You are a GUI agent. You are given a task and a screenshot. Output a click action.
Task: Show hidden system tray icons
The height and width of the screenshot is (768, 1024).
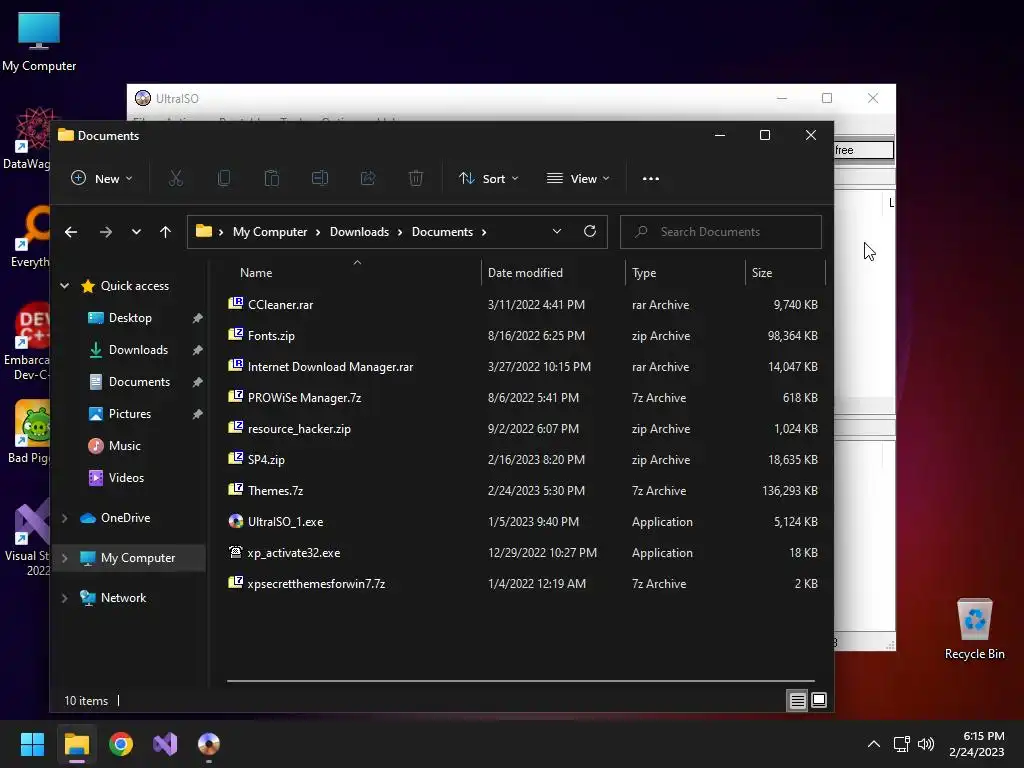pyautogui.click(x=874, y=744)
